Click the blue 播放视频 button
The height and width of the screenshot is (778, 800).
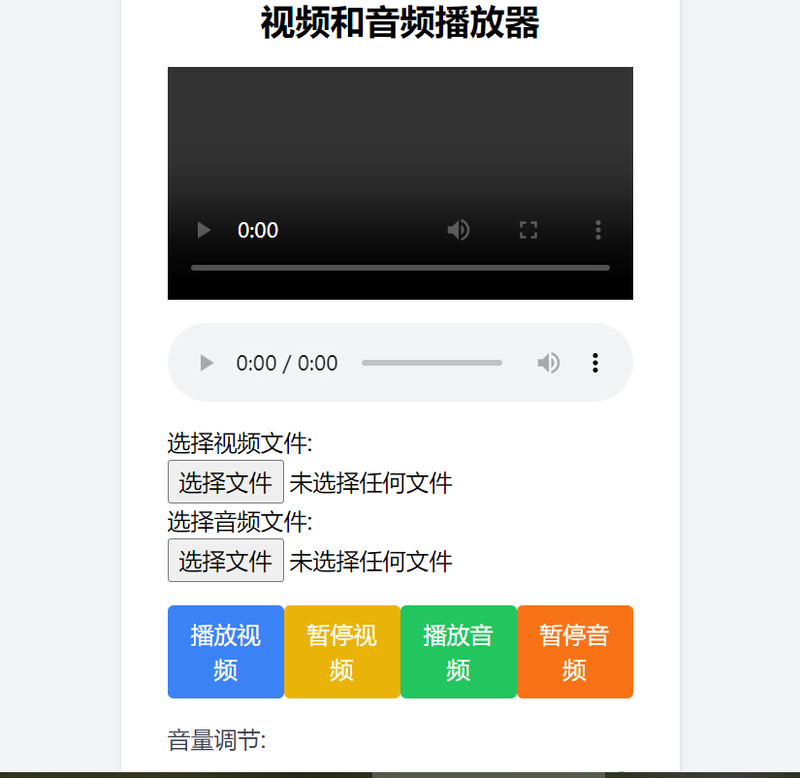226,651
